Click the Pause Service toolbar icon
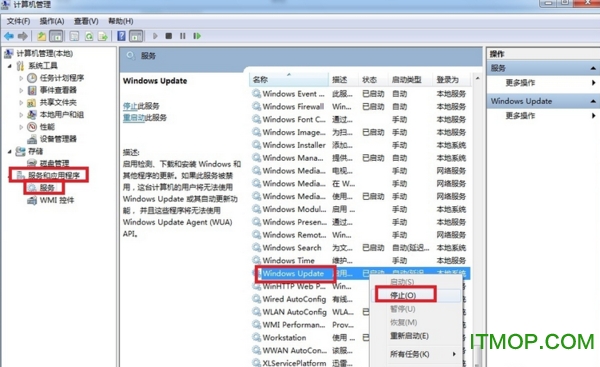 click(183, 36)
